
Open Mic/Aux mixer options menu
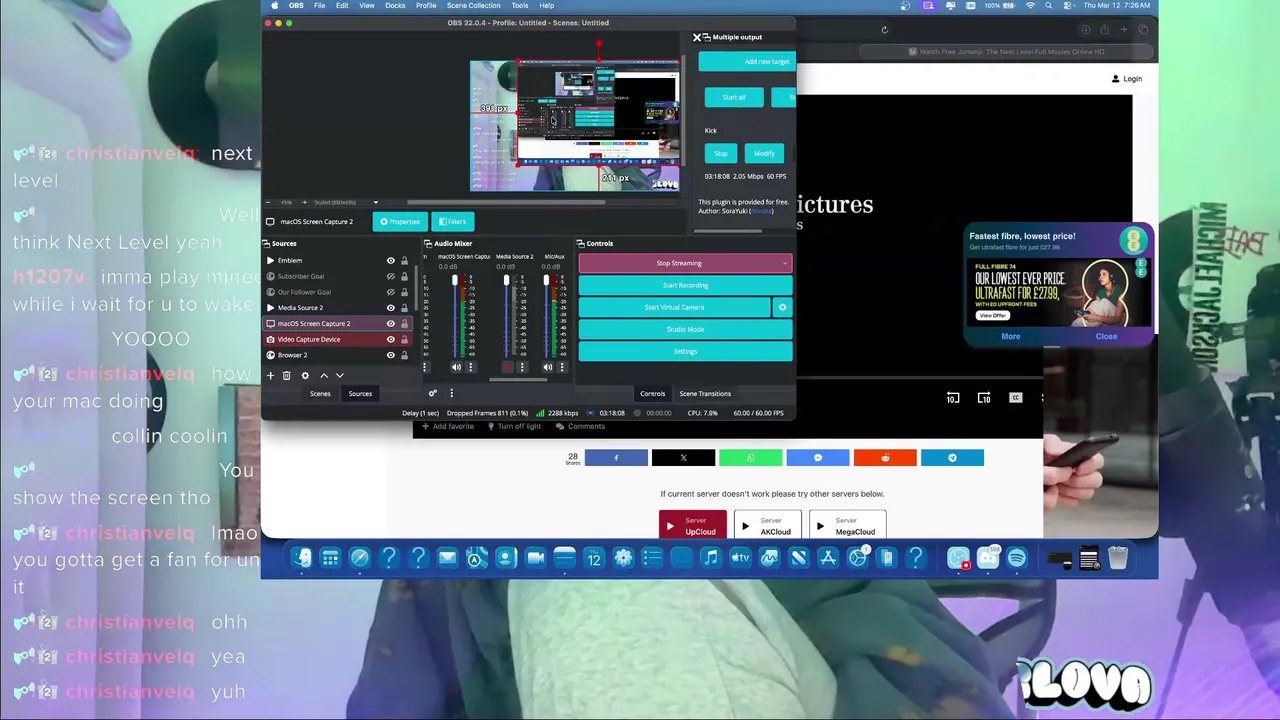(561, 367)
